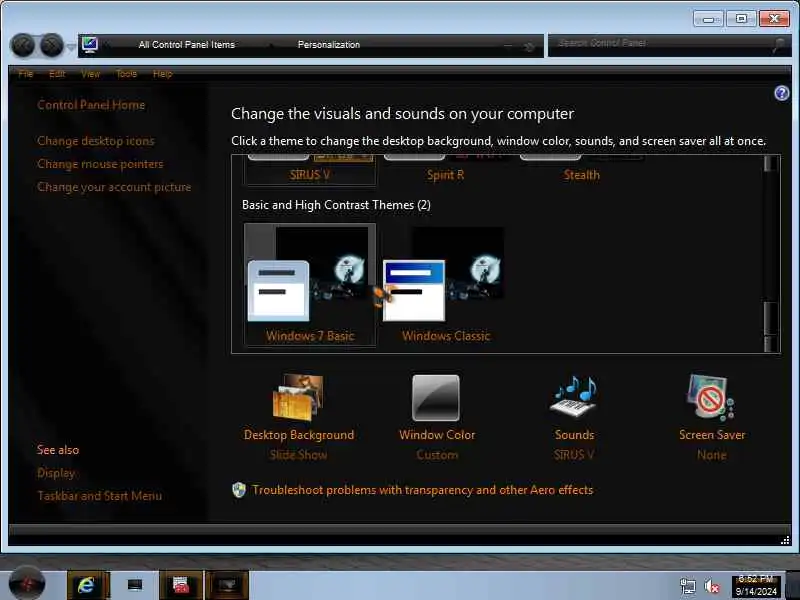This screenshot has height=600, width=800.
Task: Click the theme list scroll up arrow
Action: 770,163
